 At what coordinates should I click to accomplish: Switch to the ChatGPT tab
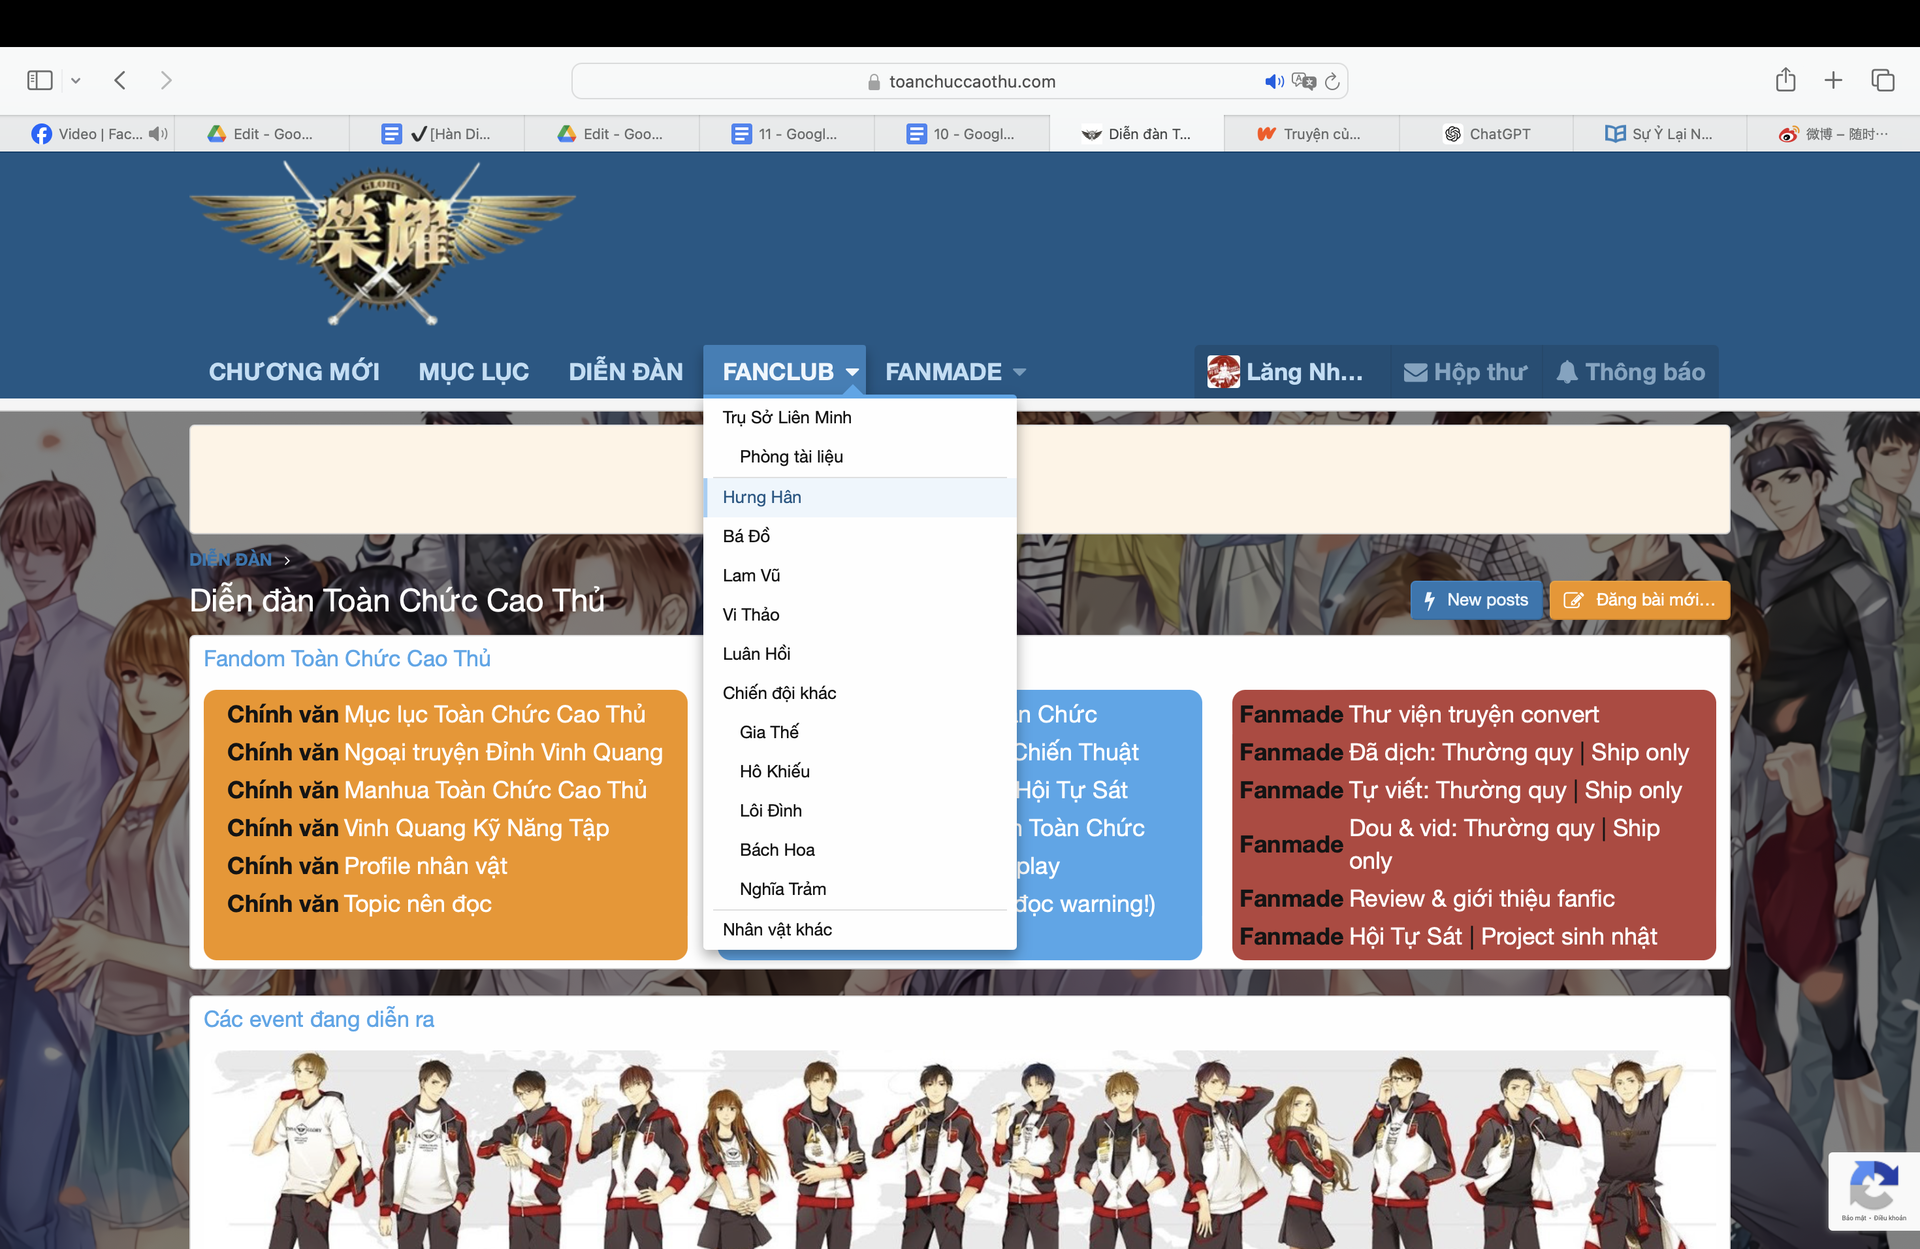point(1486,134)
